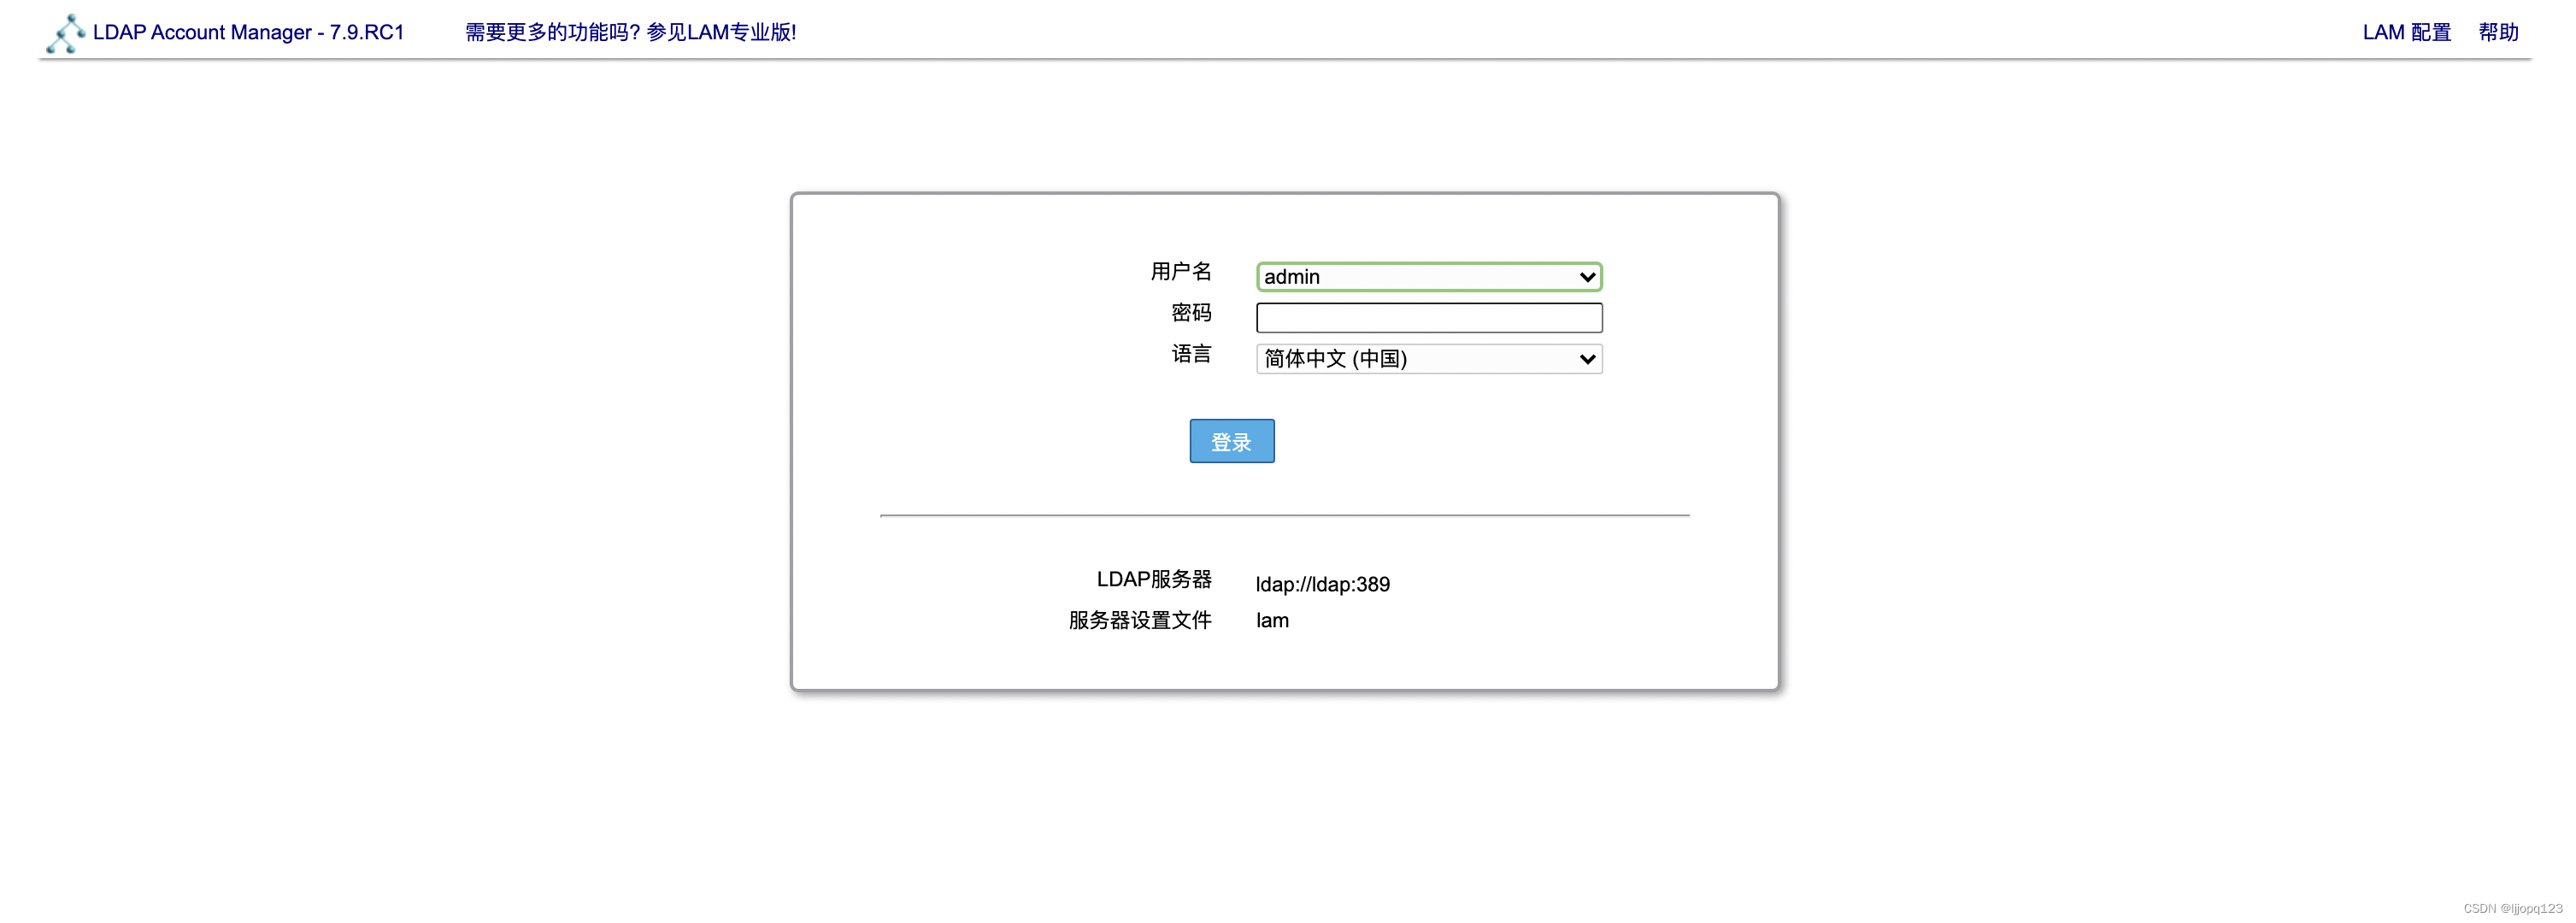This screenshot has width=2576, height=923.
Task: Expand the 语言 language dropdown
Action: coord(1429,359)
